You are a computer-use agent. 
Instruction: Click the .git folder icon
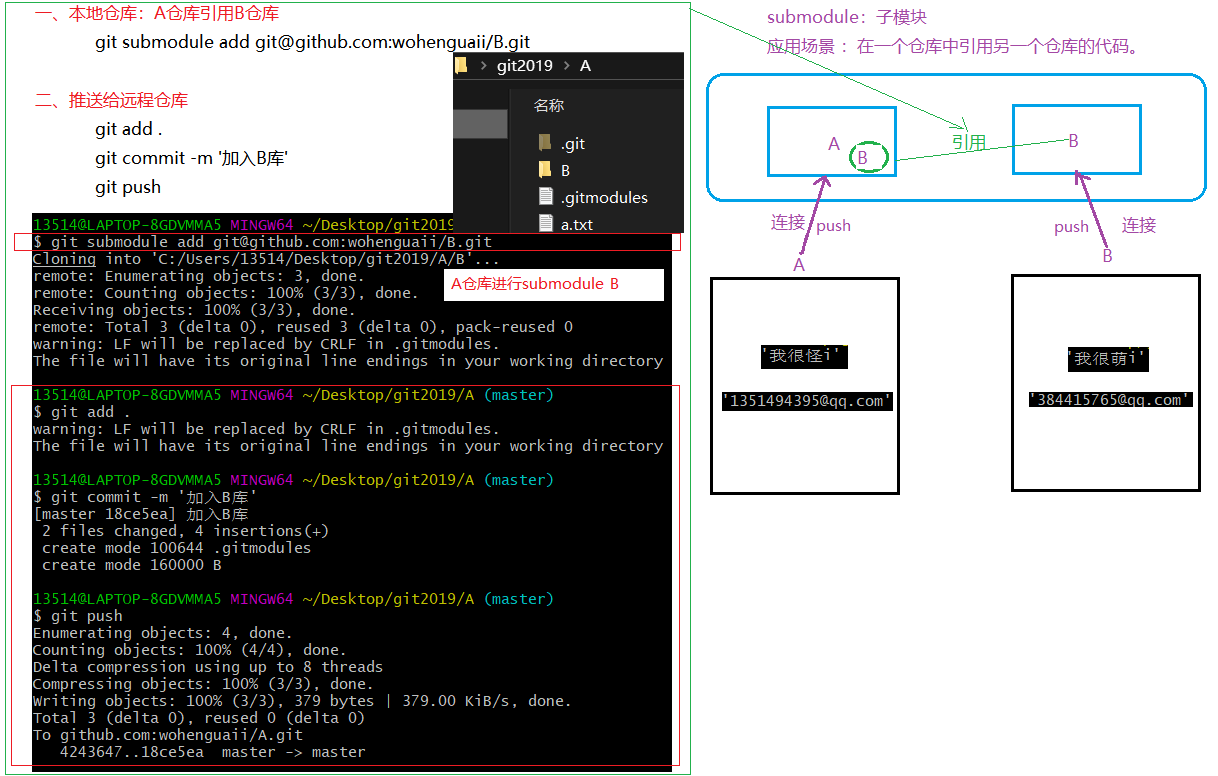[x=545, y=143]
